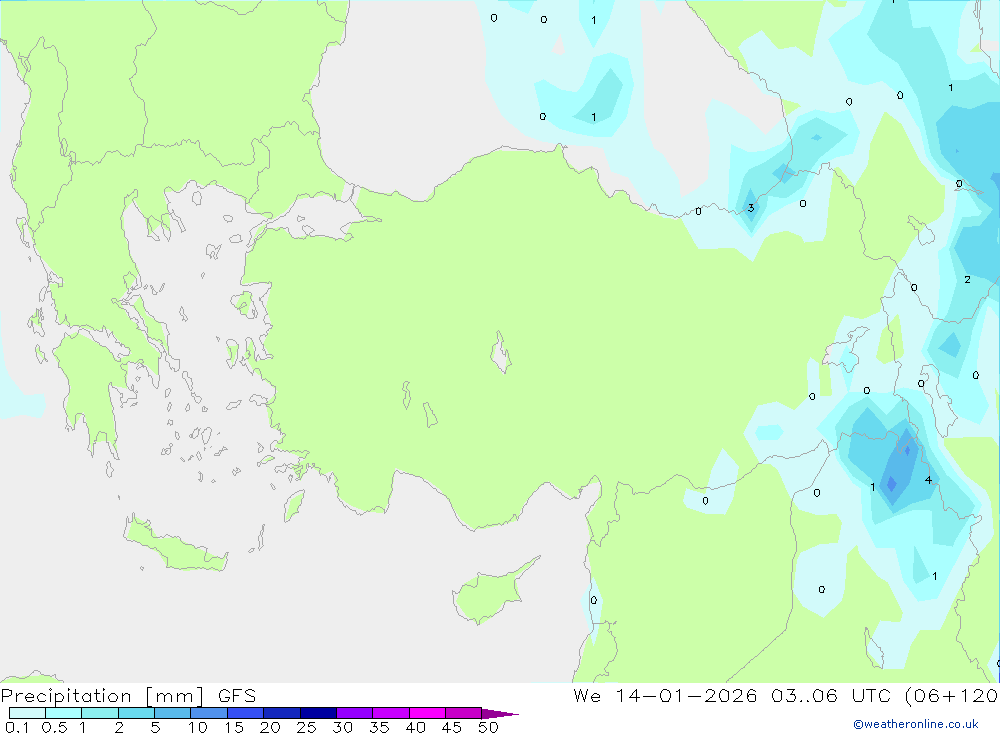1000x733 pixels.
Task: Click the island of Cyprus on the map
Action: 490,592
